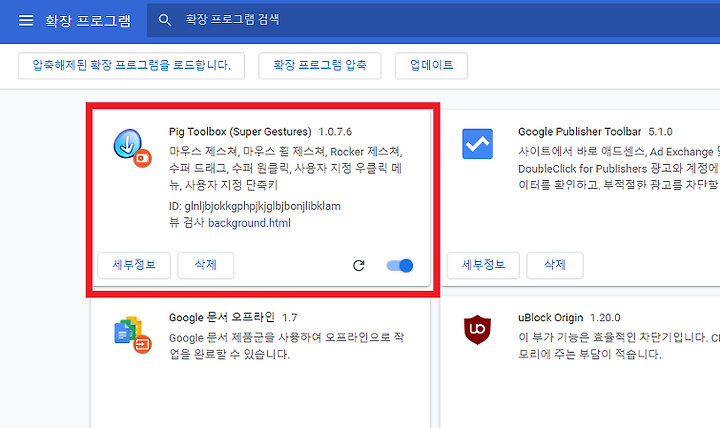720x428 pixels.
Task: Open the hamburger main menu
Action: pyautogui.click(x=26, y=20)
